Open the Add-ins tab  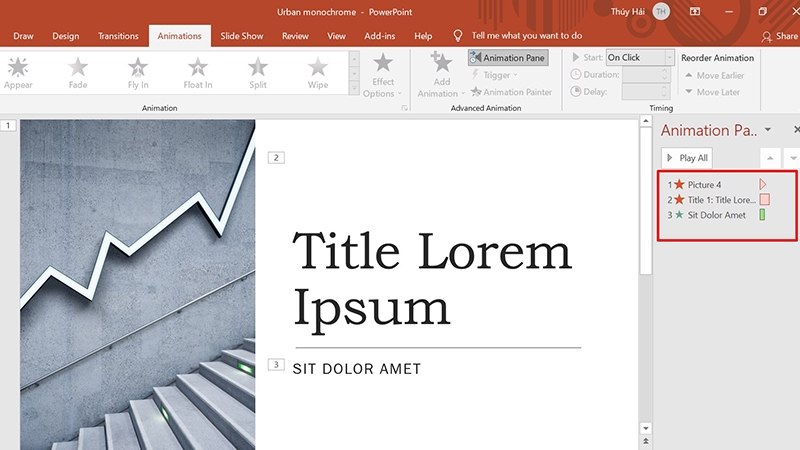[380, 36]
